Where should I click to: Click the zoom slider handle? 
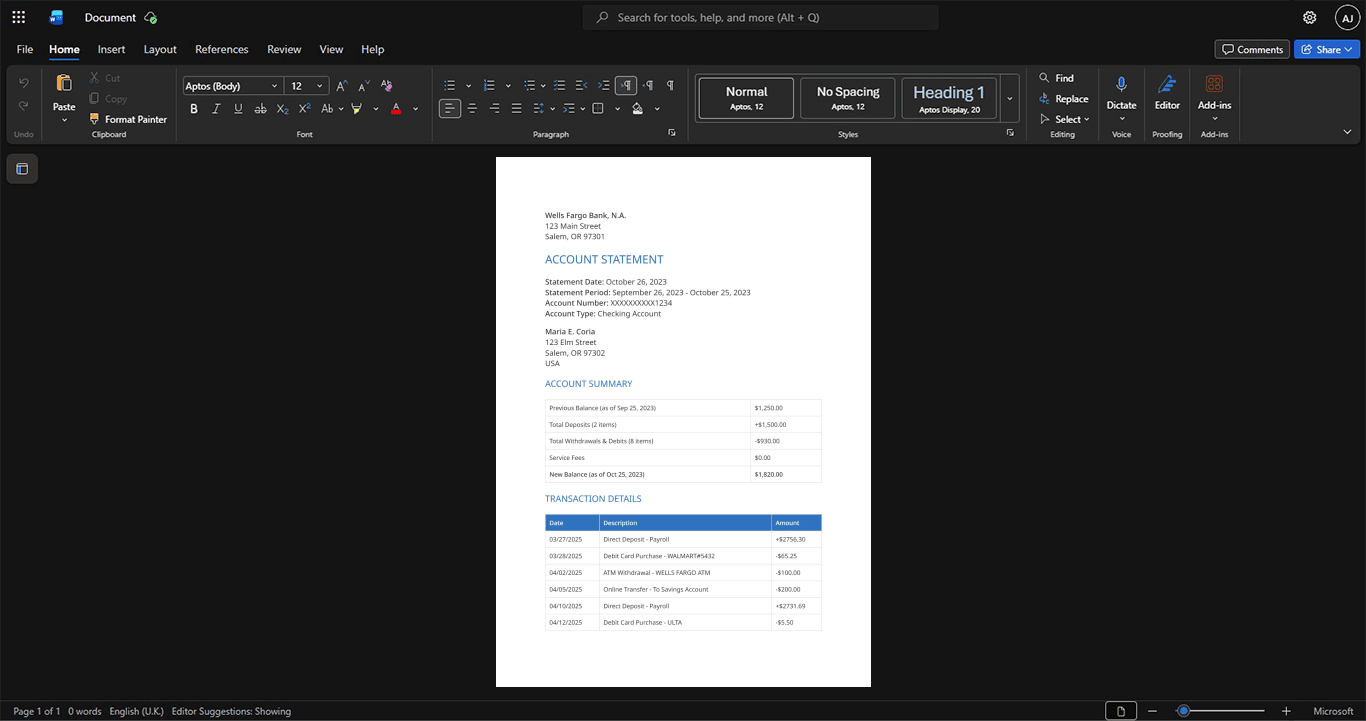[1183, 711]
